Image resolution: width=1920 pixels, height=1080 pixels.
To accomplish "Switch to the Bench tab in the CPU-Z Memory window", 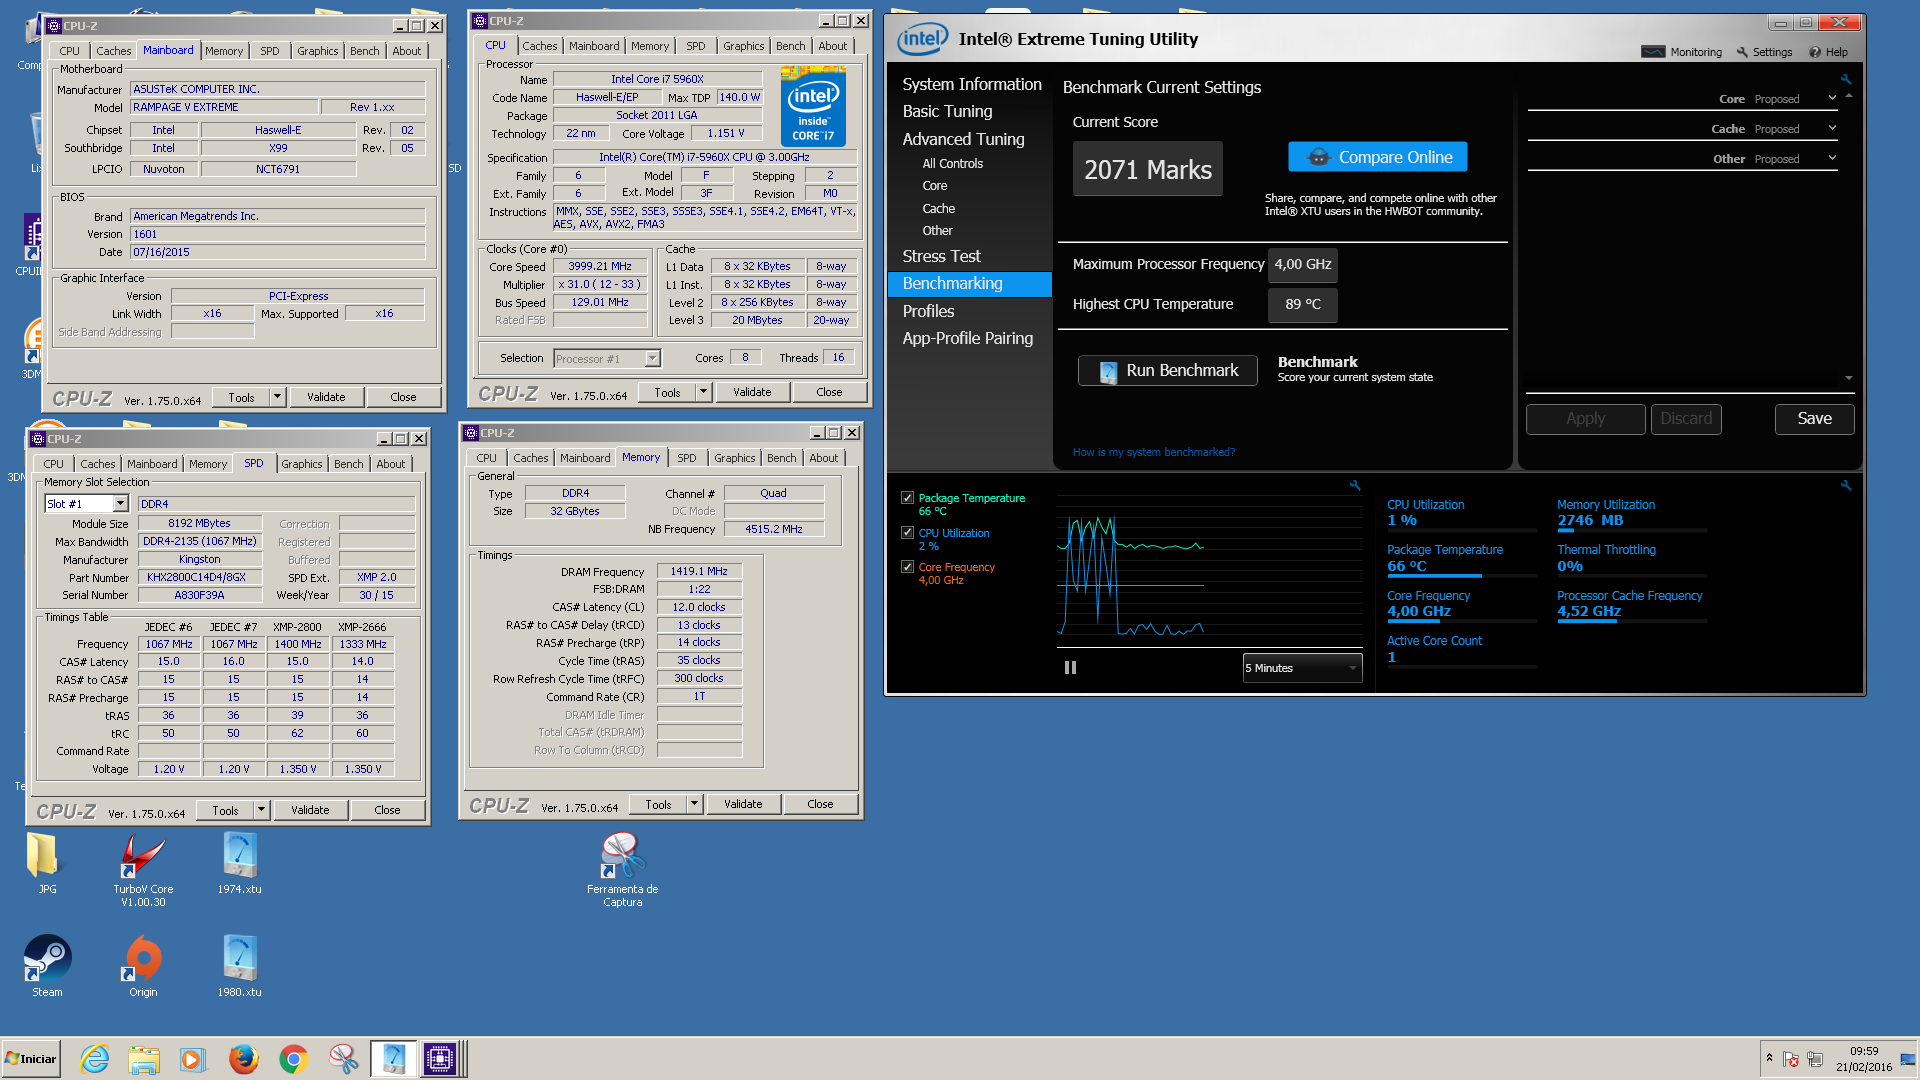I will 781,458.
